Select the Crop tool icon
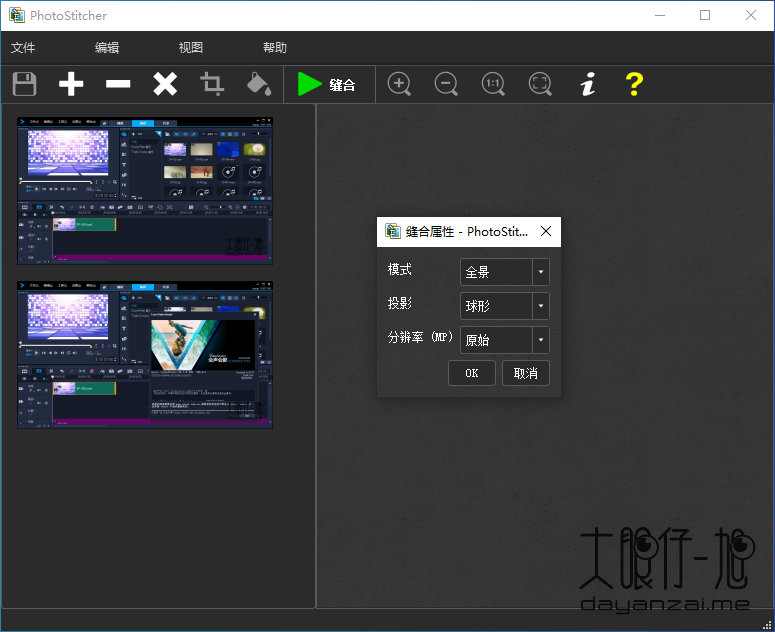The image size is (775, 632). [212, 84]
